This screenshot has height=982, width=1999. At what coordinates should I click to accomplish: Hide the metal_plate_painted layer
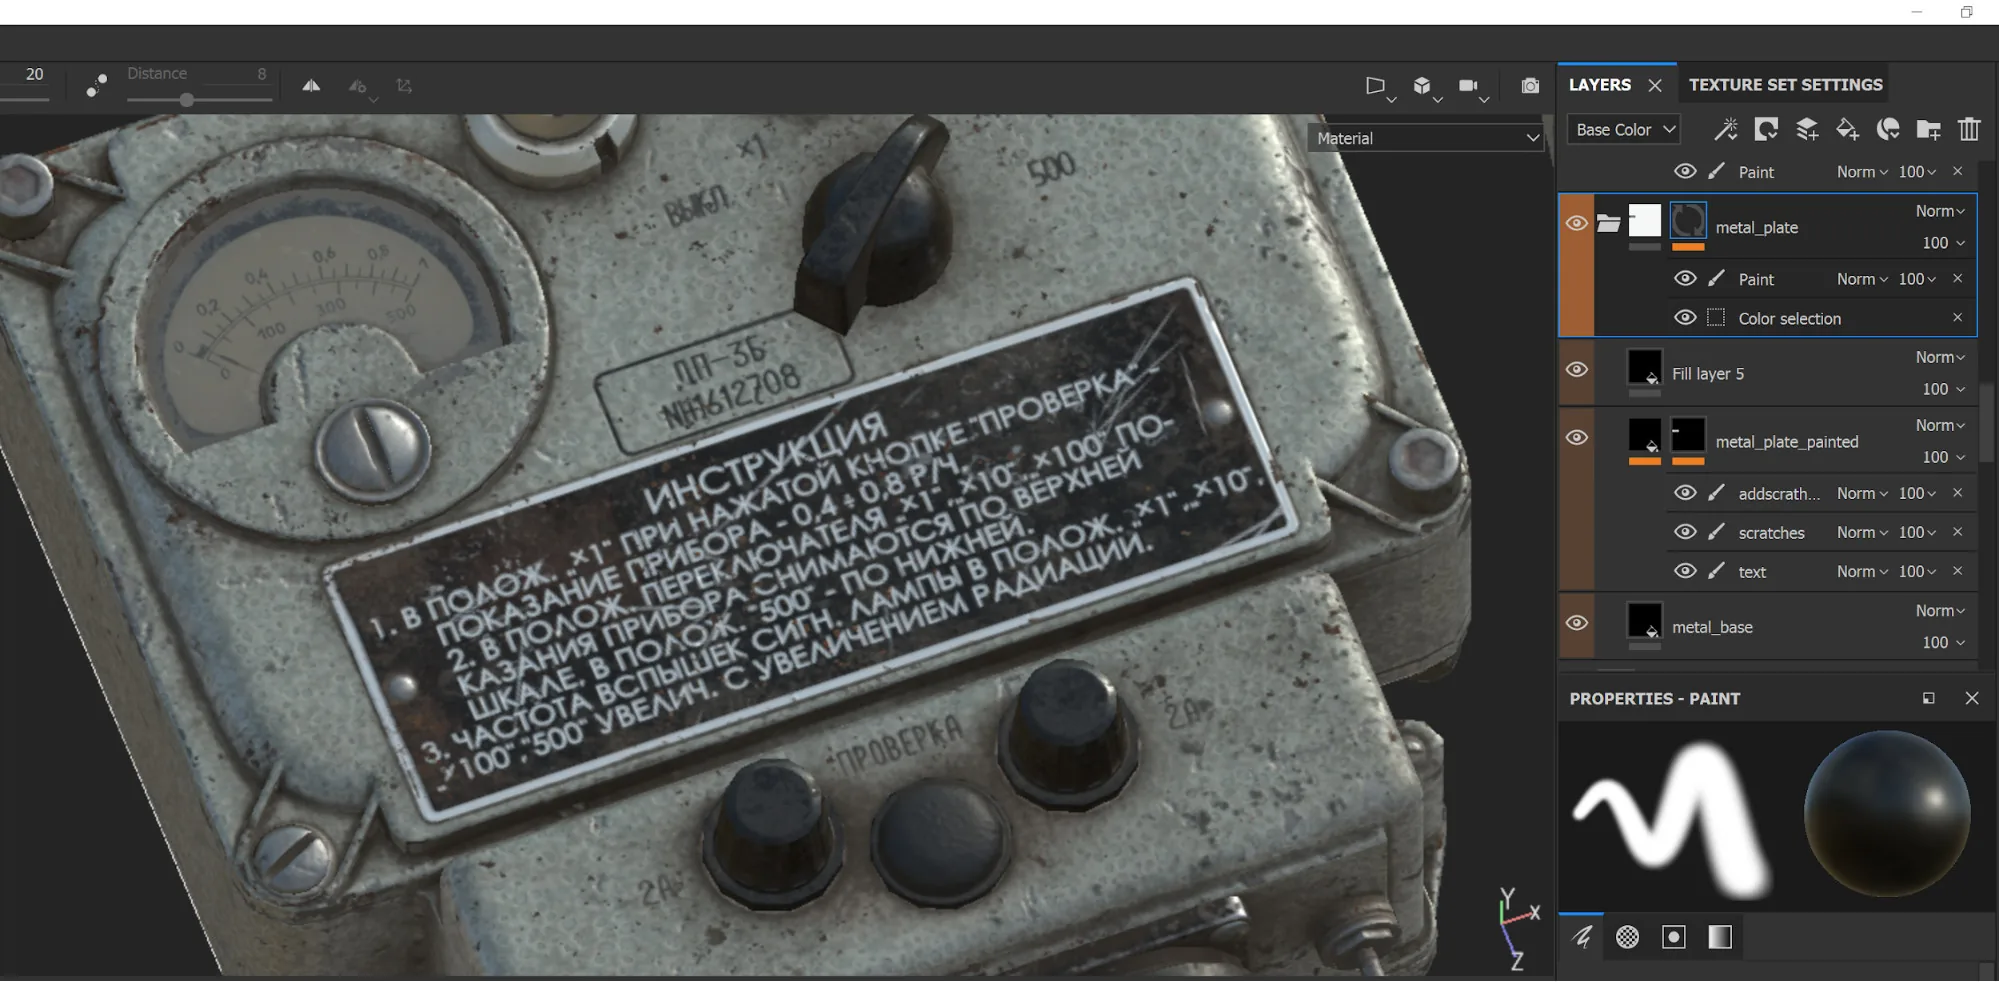(1576, 438)
